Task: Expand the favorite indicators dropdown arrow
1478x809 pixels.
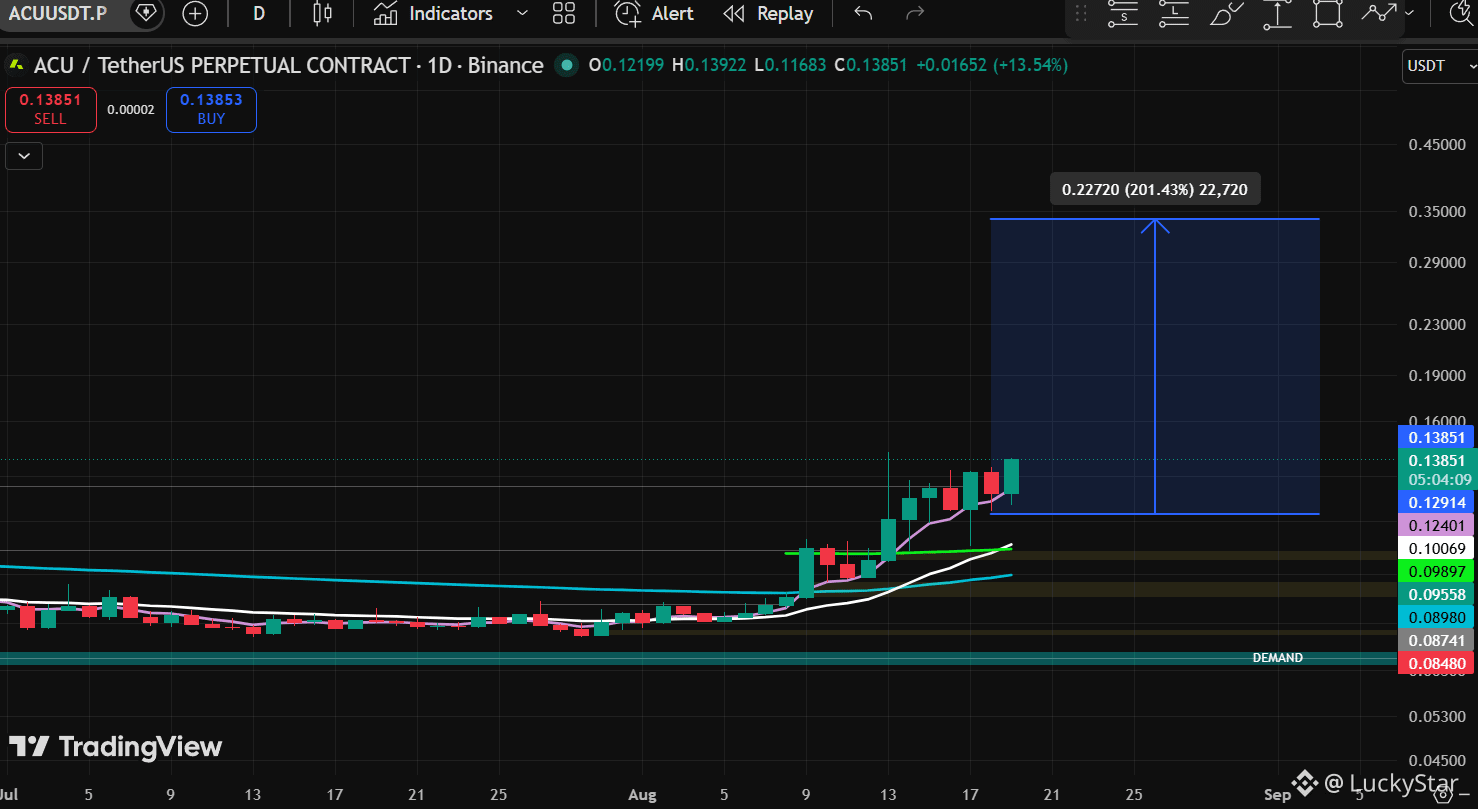Action: [521, 14]
